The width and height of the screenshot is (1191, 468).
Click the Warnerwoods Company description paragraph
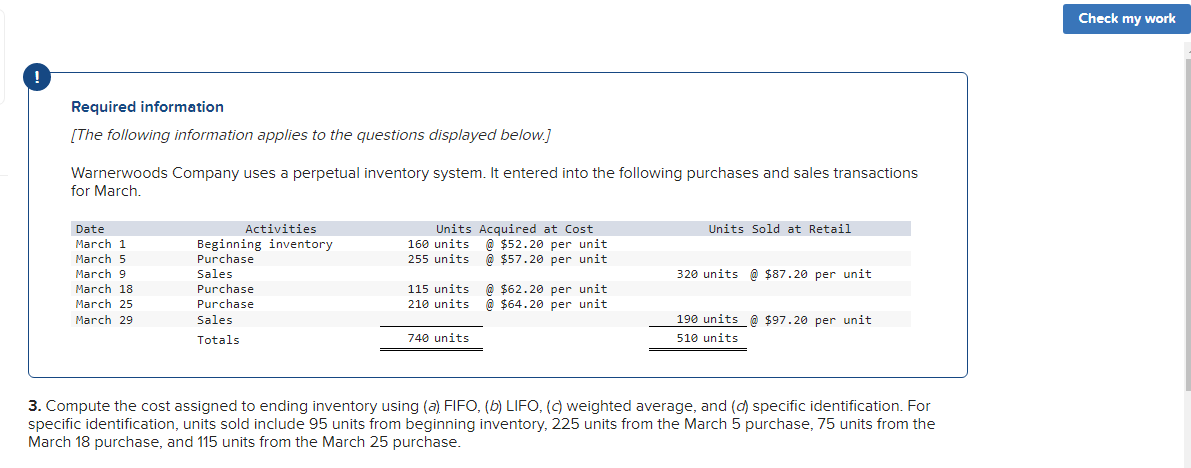click(494, 182)
